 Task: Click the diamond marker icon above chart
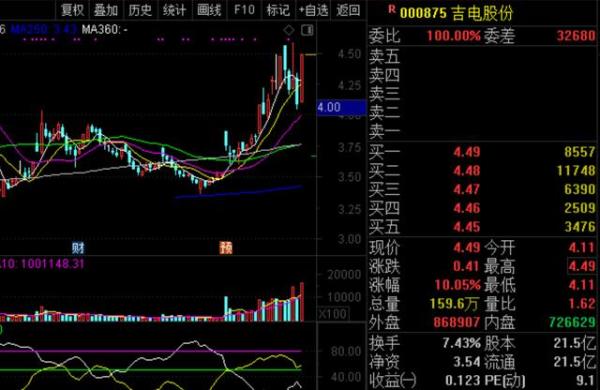[x=289, y=30]
